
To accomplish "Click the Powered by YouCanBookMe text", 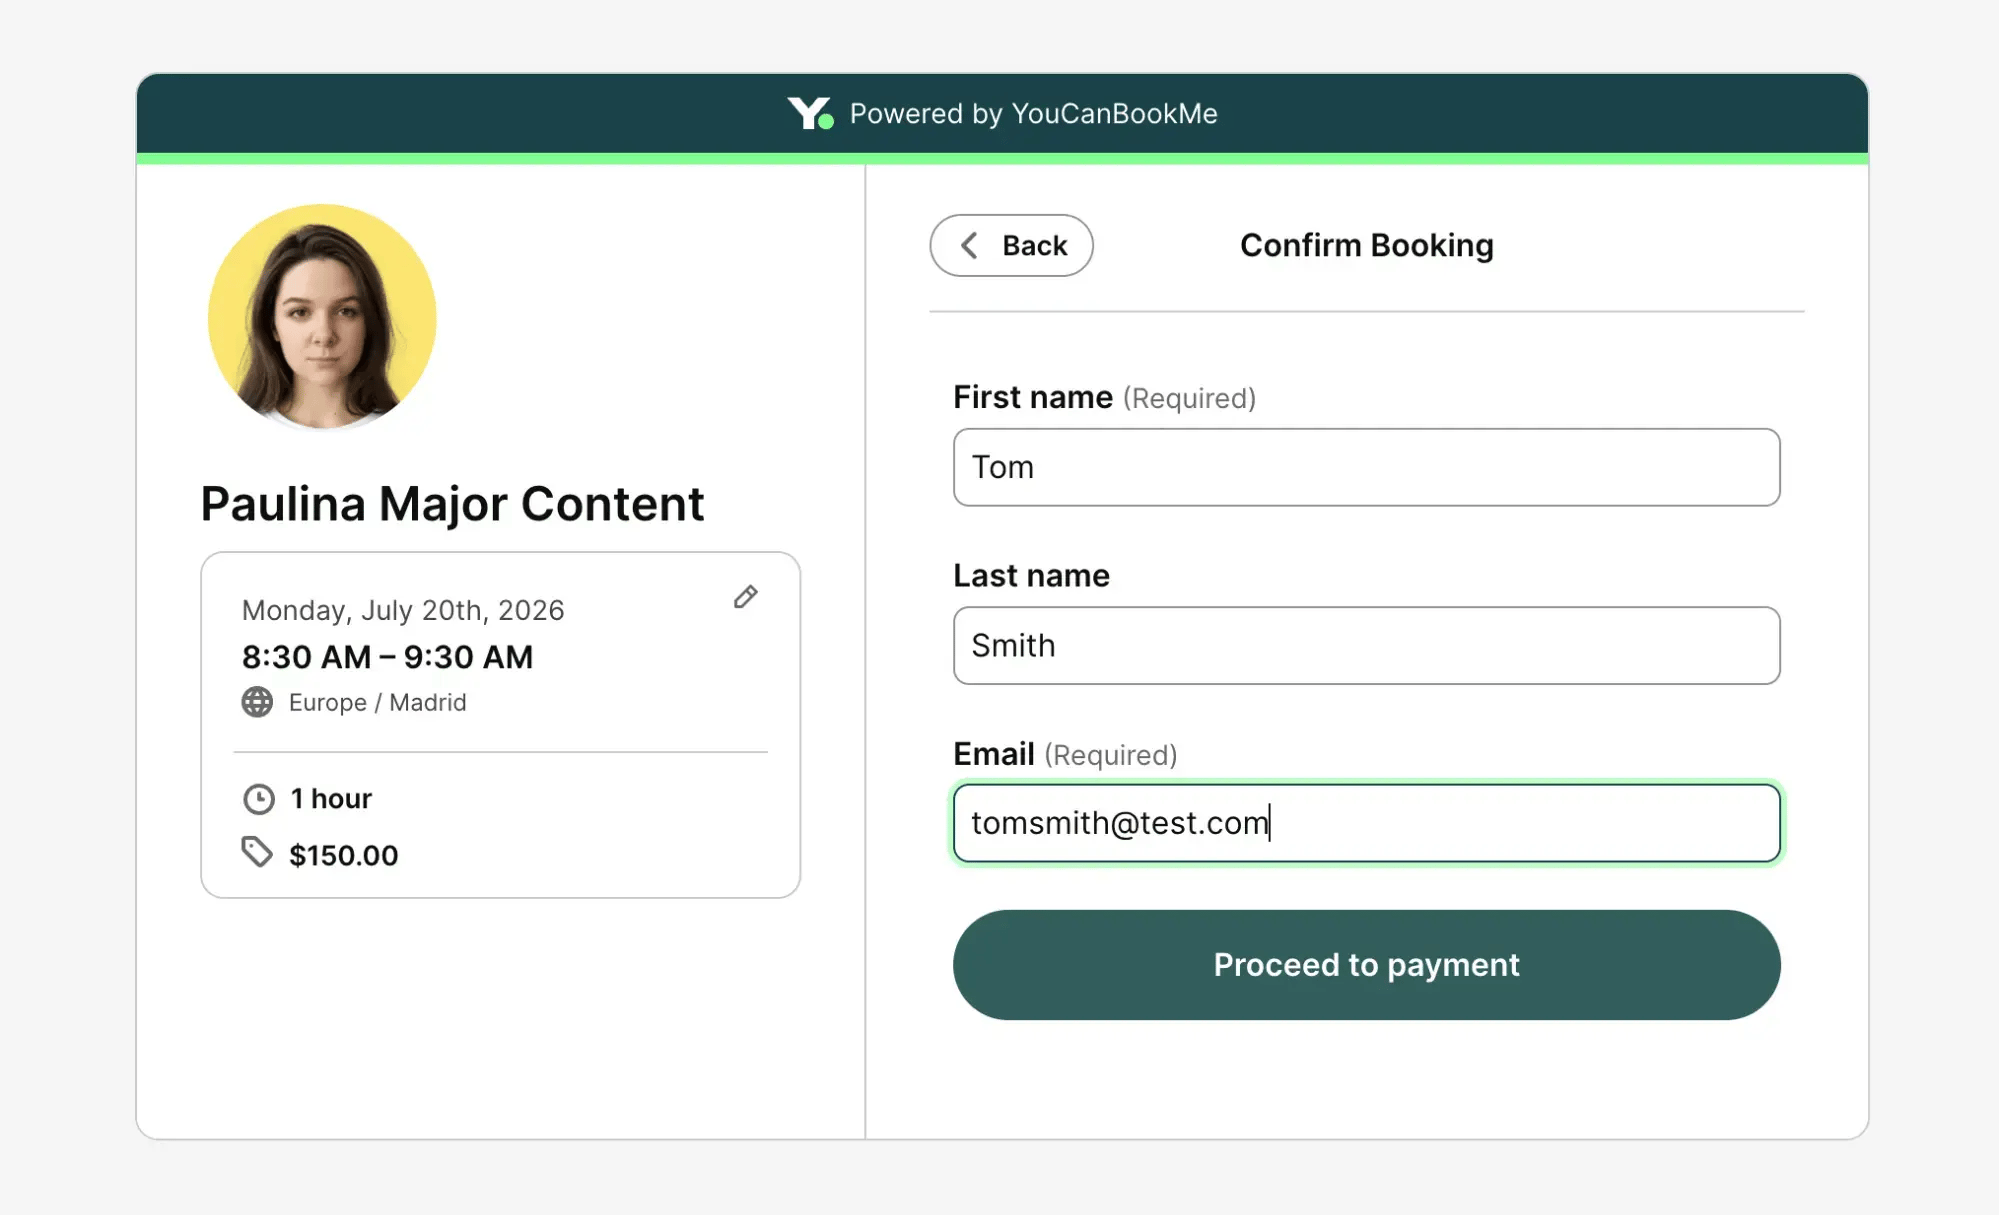I will (x=1033, y=114).
